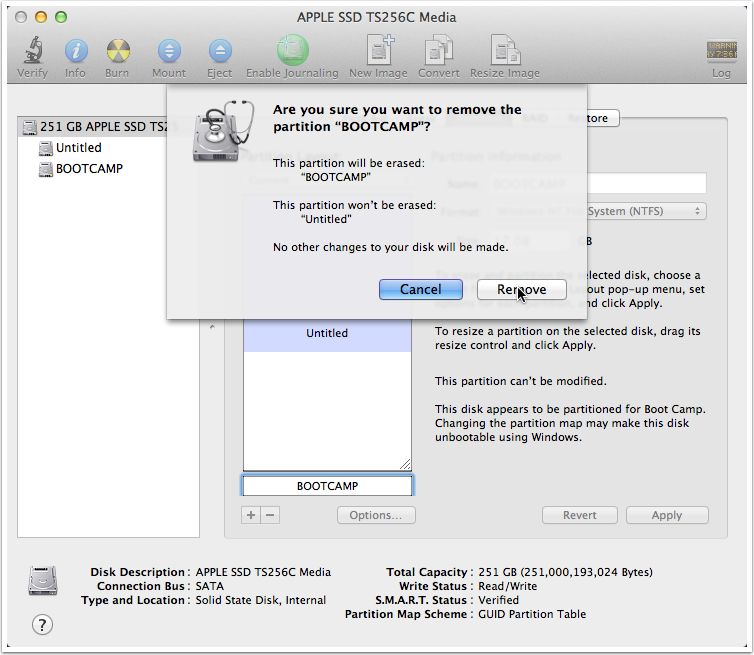This screenshot has height=655, width=754.
Task: Select the BOOTCAMP partition block in the layout
Action: click(327, 486)
